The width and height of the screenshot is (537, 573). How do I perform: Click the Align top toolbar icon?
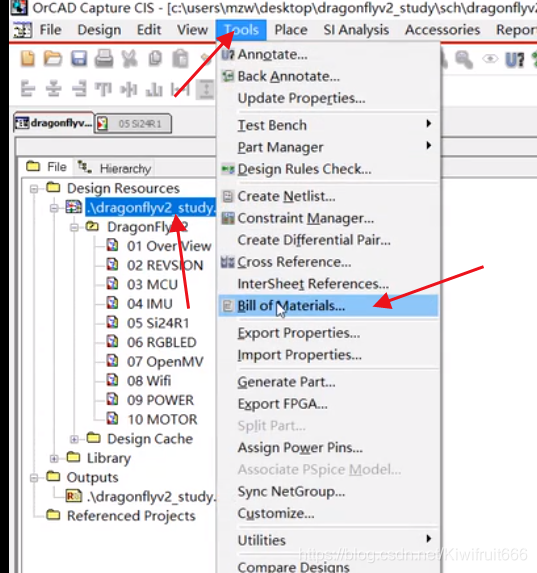103,89
